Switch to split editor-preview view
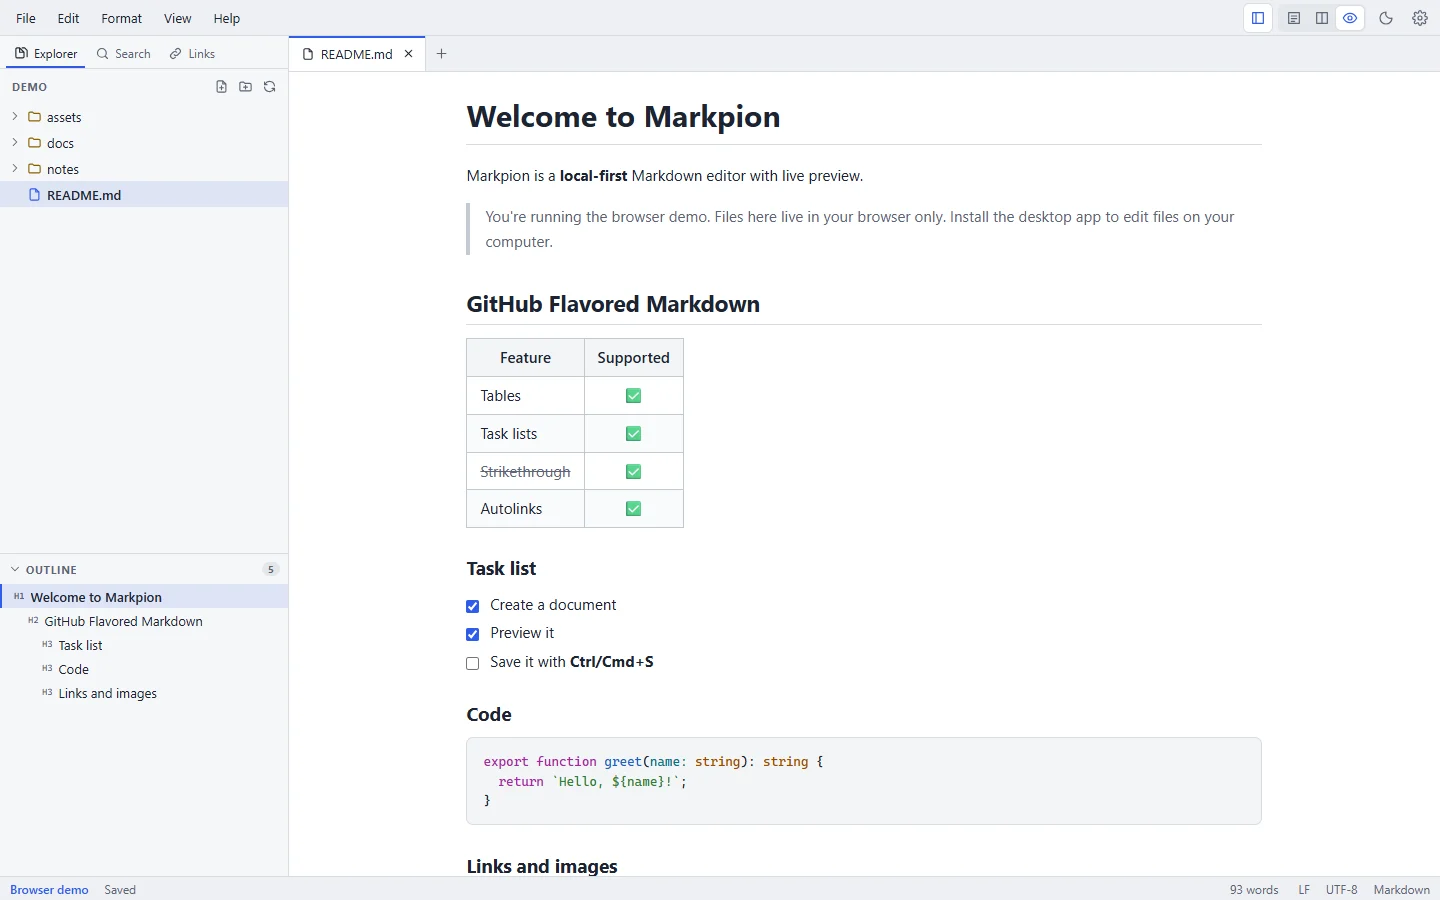Screen dimensions: 1440x900 (1322, 18)
